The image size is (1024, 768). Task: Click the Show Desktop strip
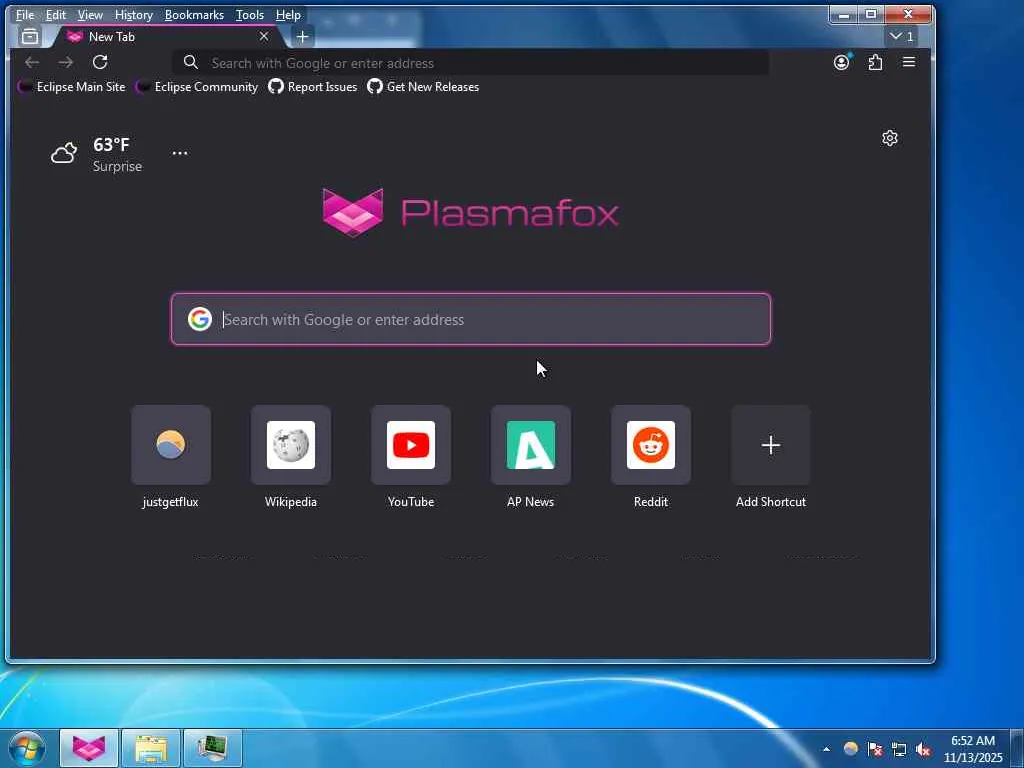(1017, 748)
